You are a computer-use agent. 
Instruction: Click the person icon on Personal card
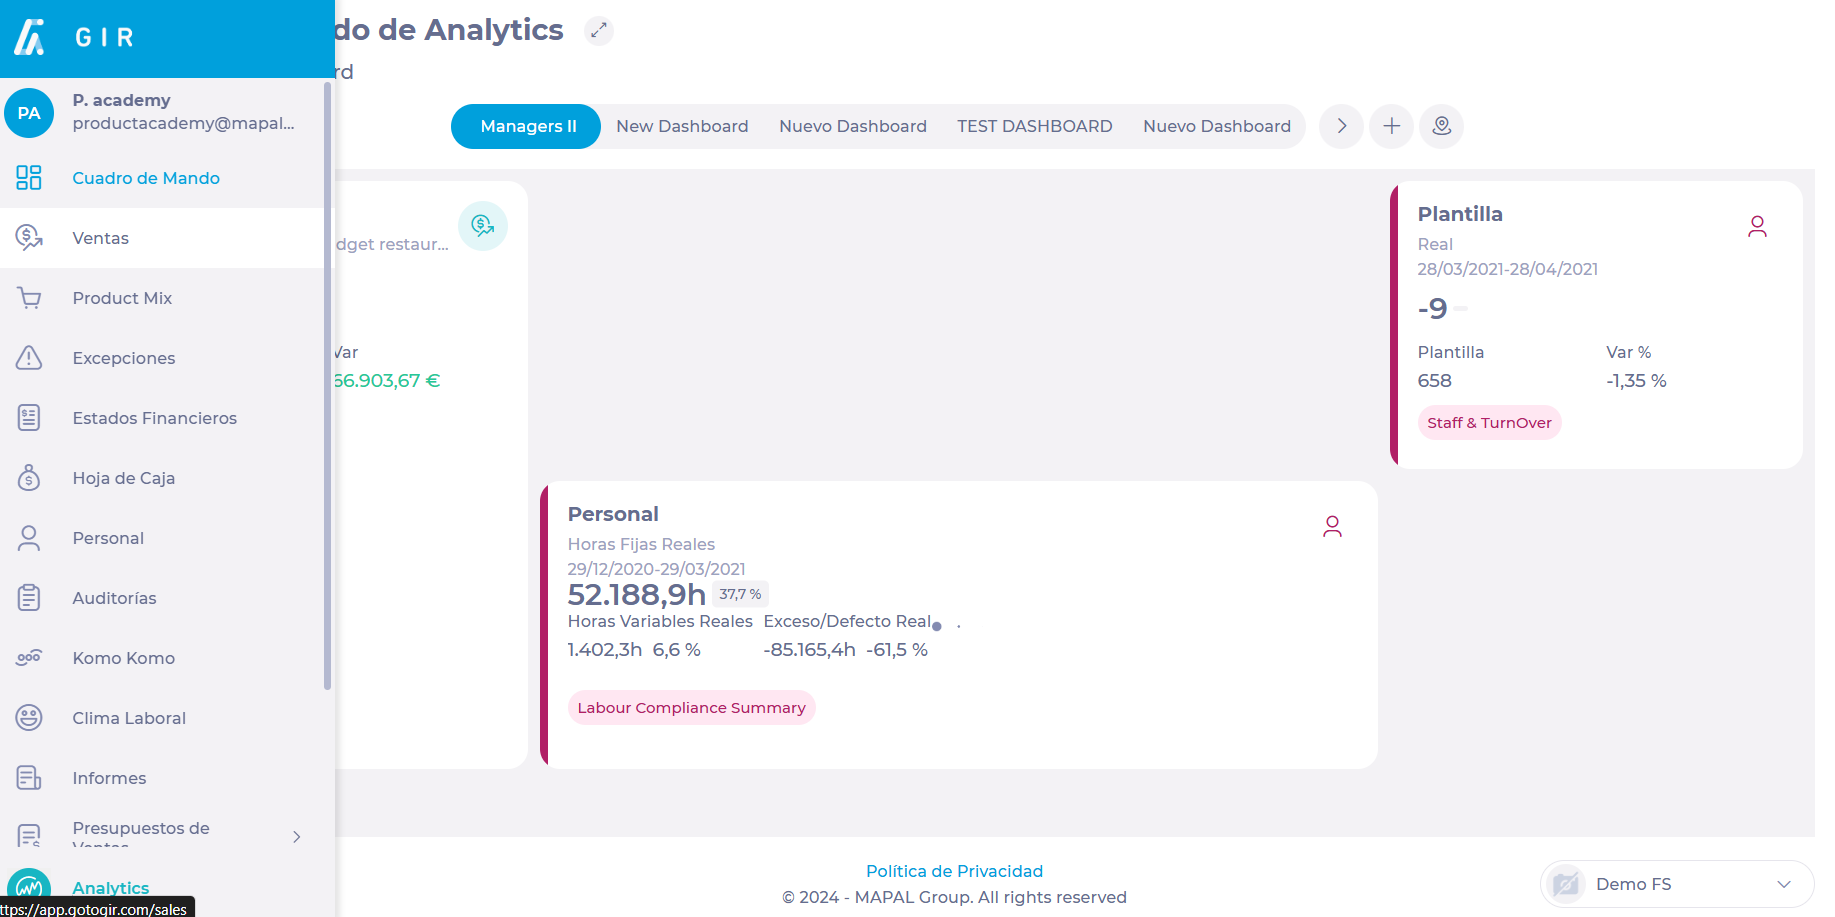point(1332,527)
